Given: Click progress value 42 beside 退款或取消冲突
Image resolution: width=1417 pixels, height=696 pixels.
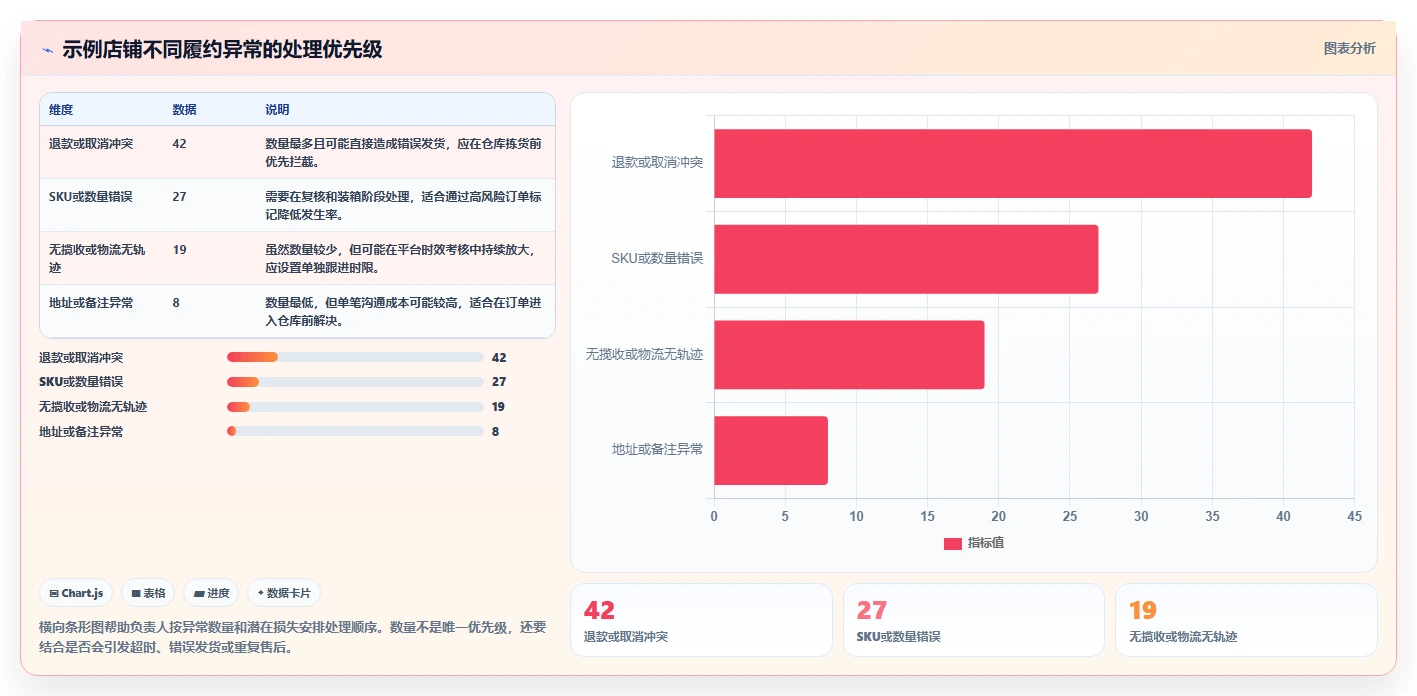Looking at the screenshot, I should [499, 357].
